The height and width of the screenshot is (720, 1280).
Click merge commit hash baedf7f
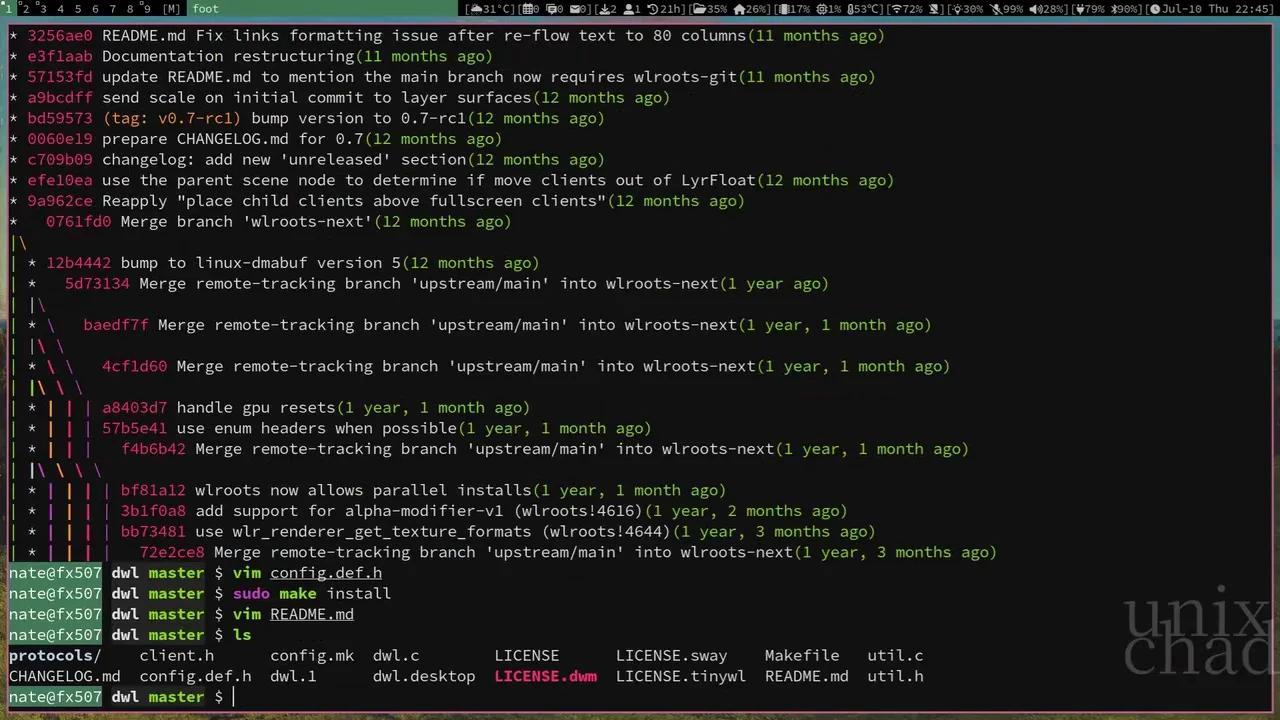pos(115,325)
